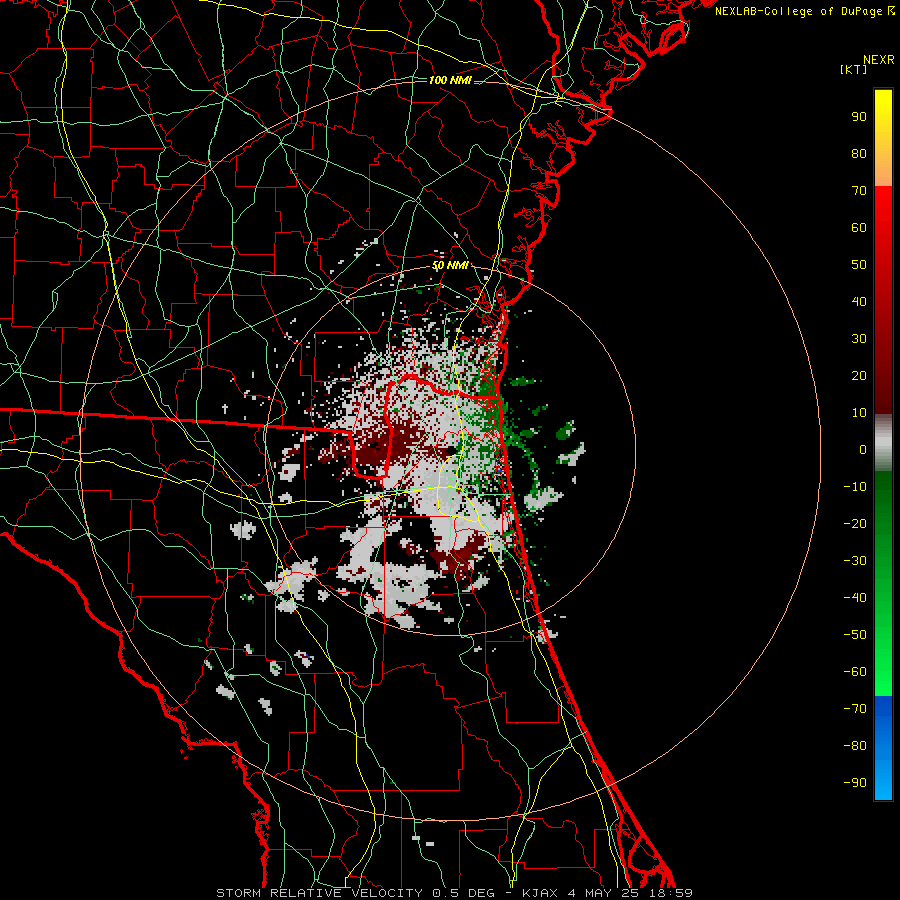This screenshot has width=900, height=900.
Task: Click the "[KT]" units label
Action: click(854, 69)
